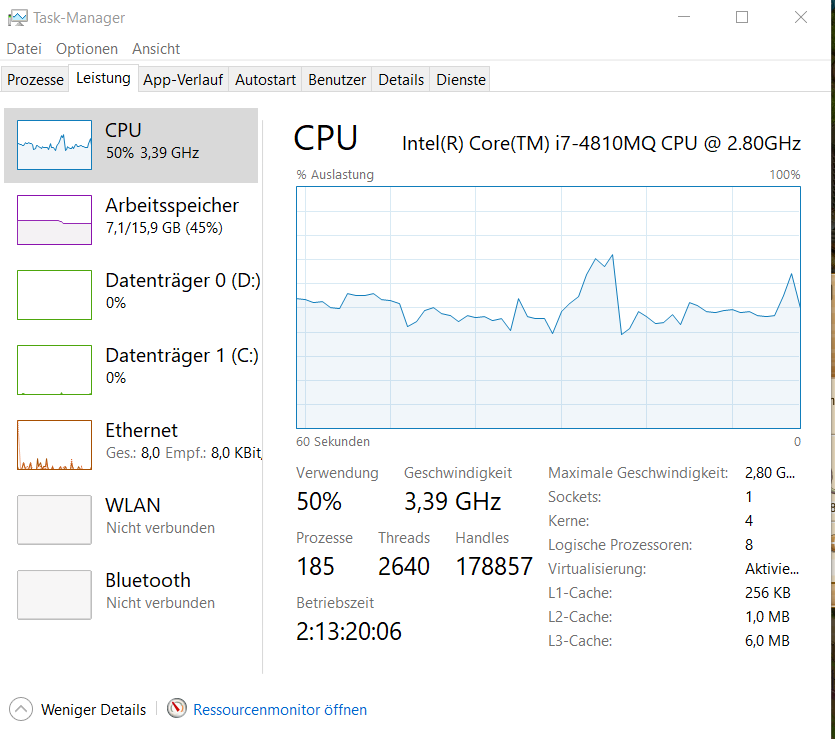Close the Task-Manager window

tap(800, 17)
